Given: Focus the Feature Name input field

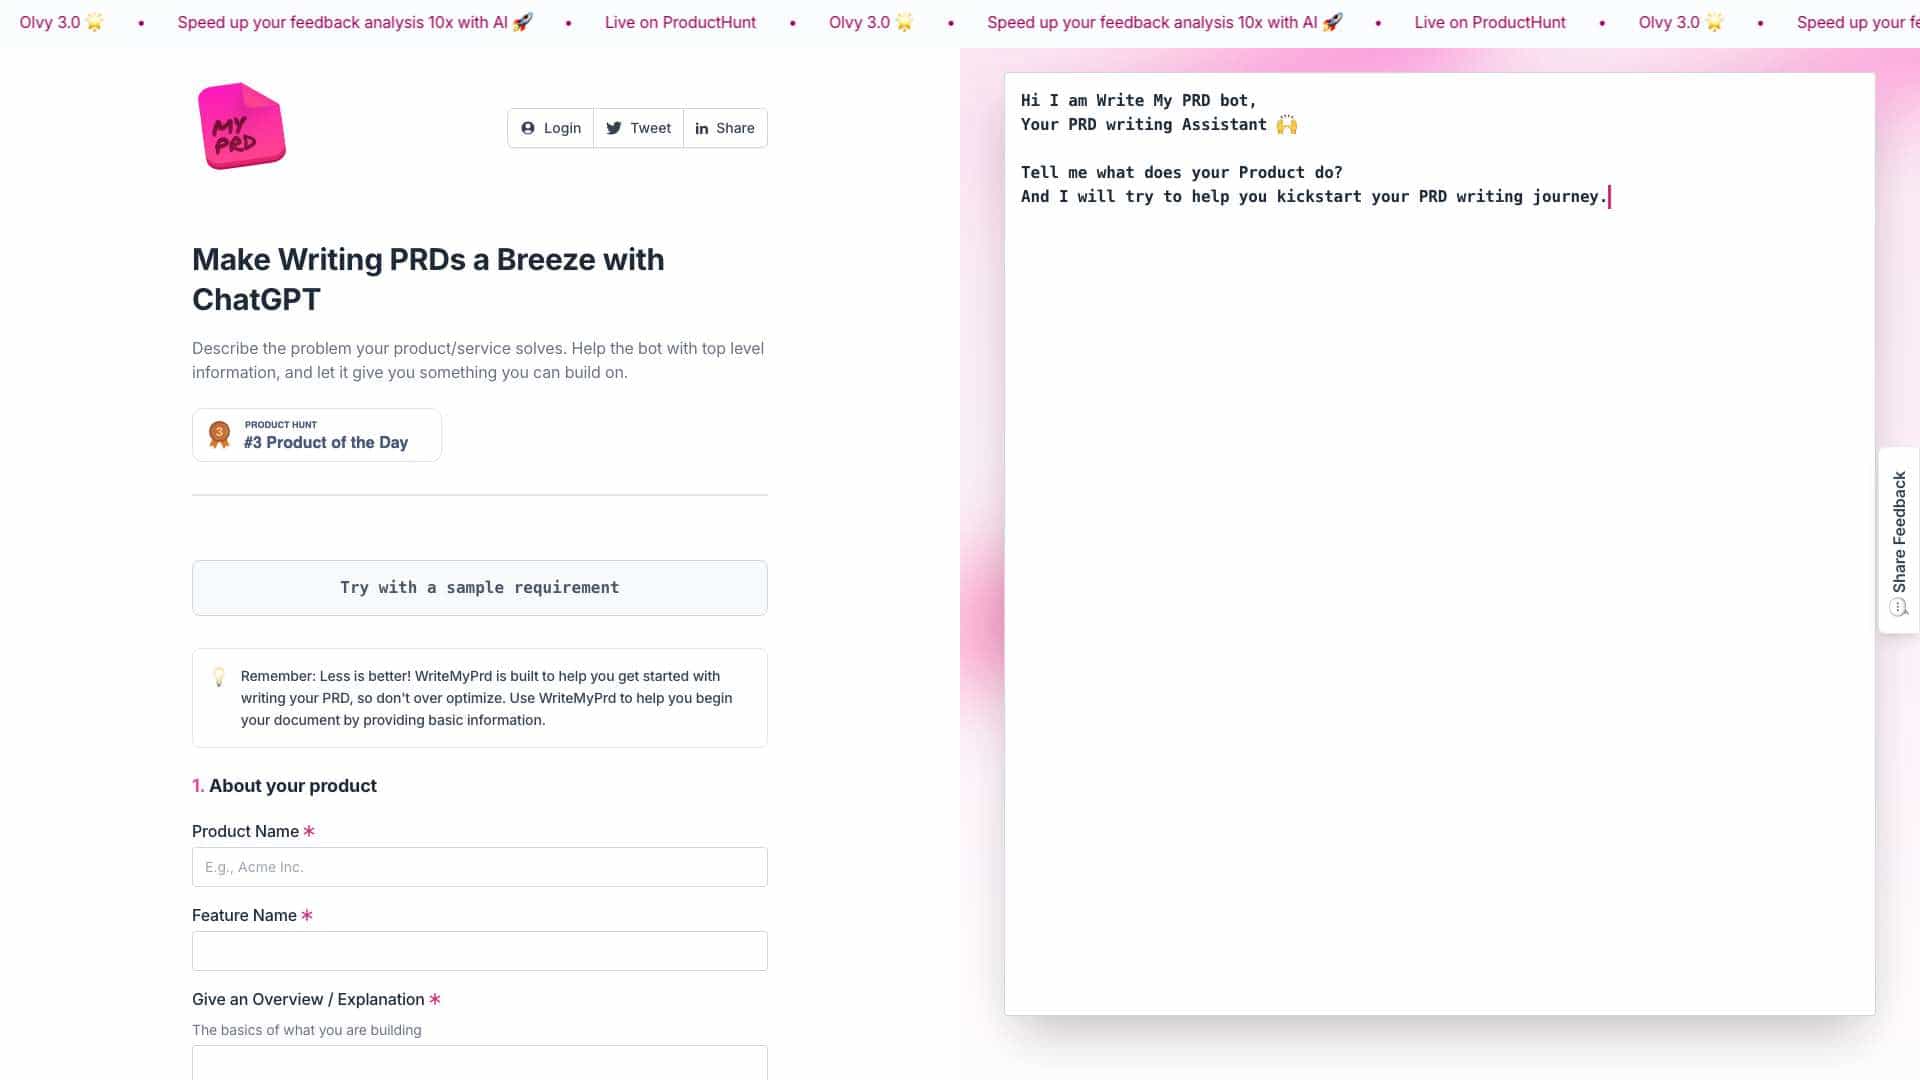Looking at the screenshot, I should pos(480,951).
